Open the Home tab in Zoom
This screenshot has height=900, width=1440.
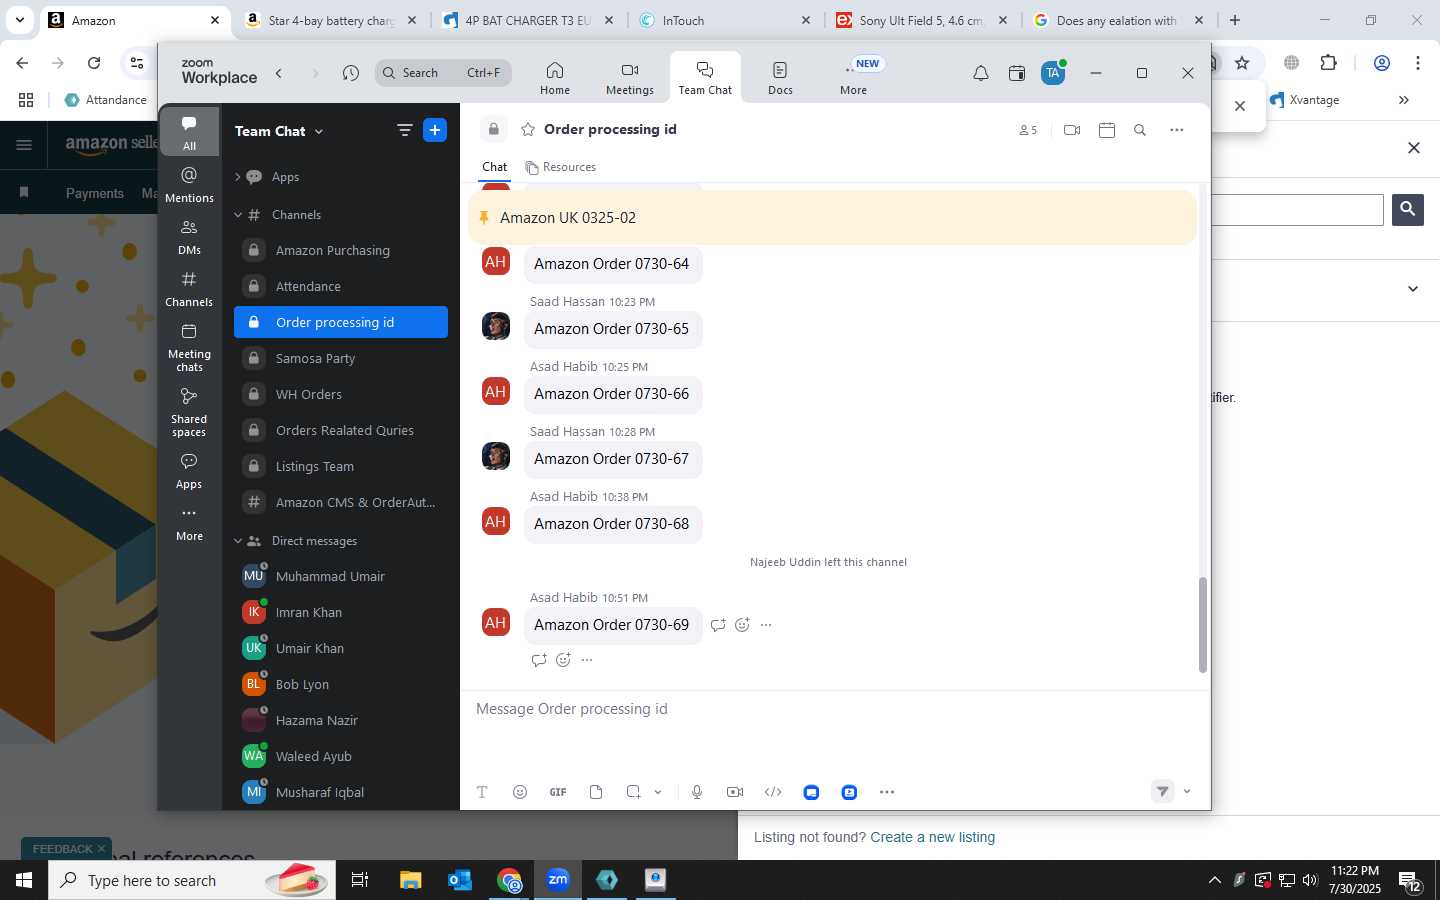[x=554, y=78]
